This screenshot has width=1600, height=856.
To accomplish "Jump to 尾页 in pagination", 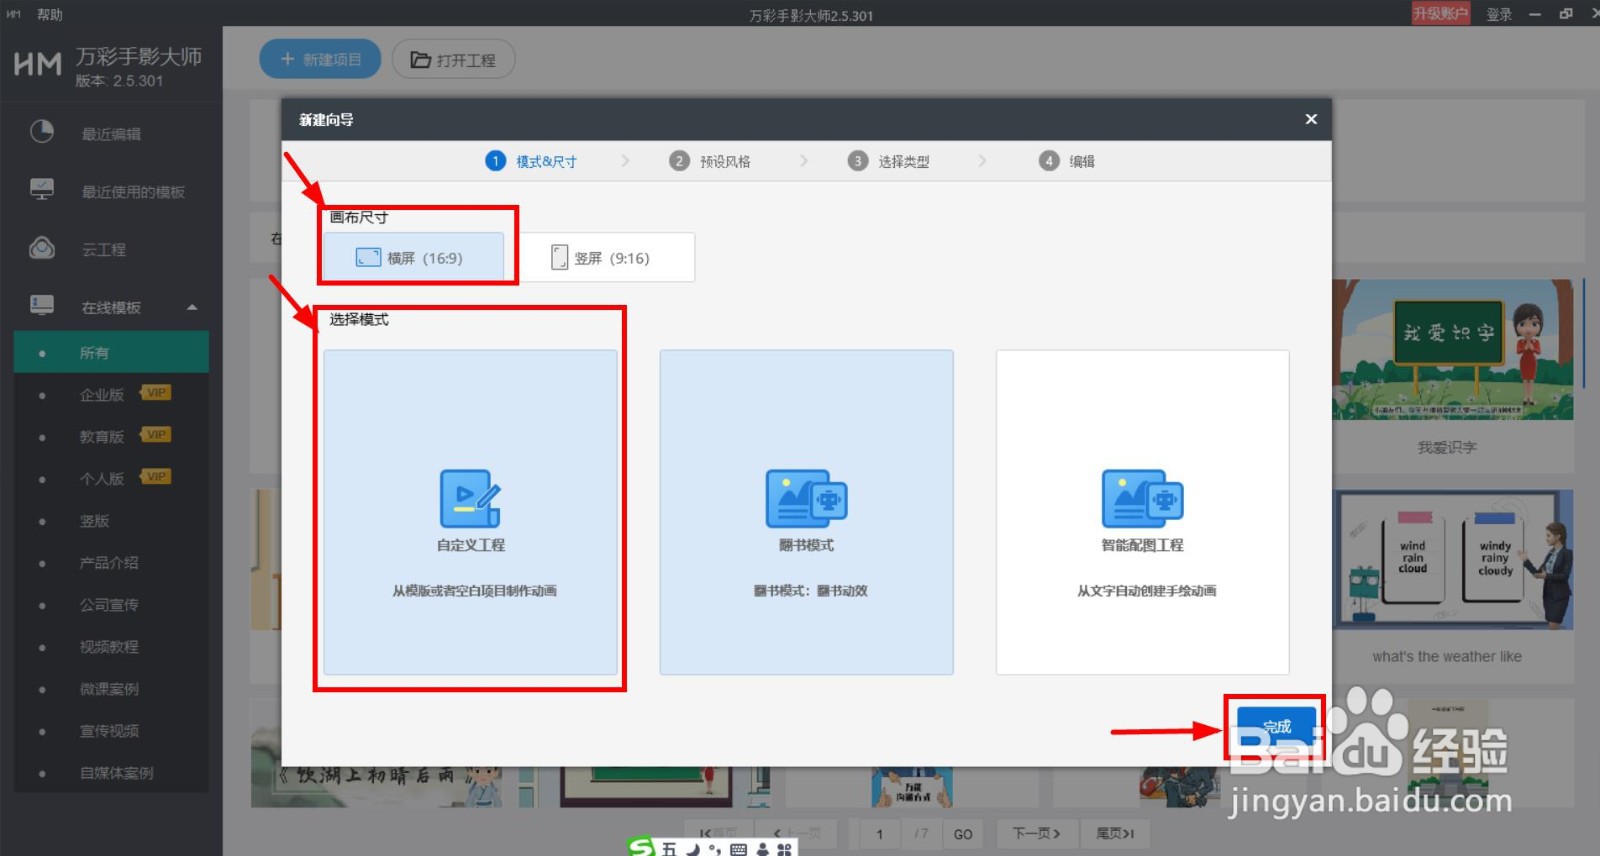I will 1115,833.
